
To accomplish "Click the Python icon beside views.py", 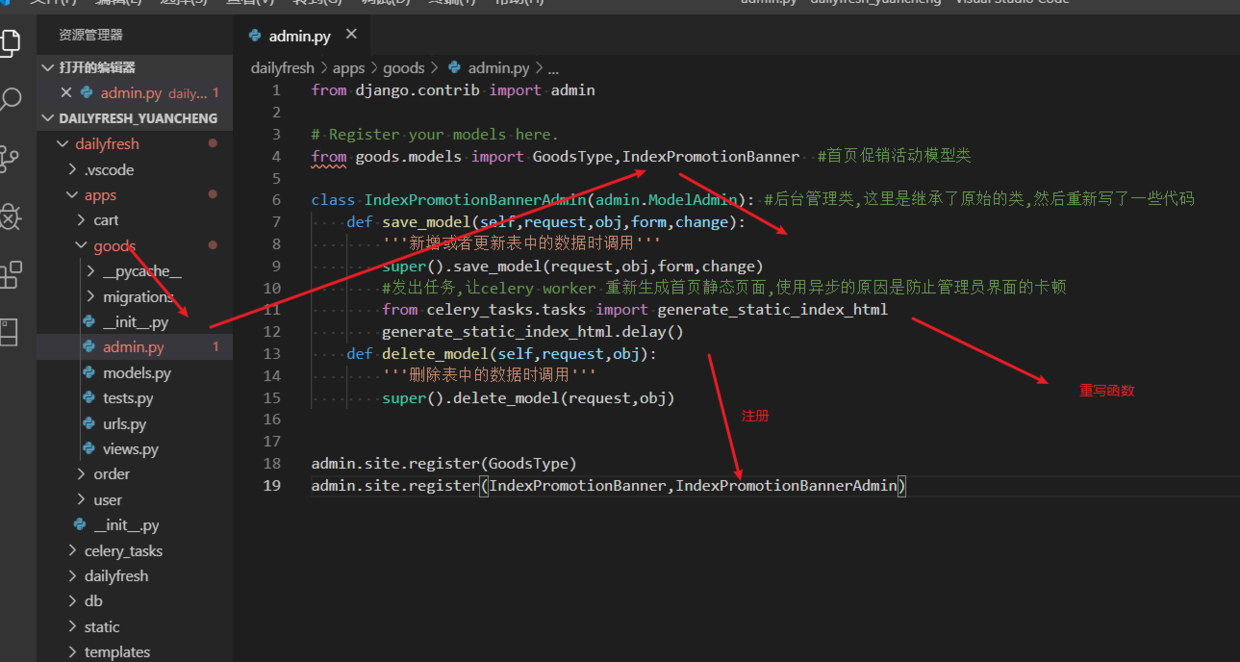I will point(89,449).
